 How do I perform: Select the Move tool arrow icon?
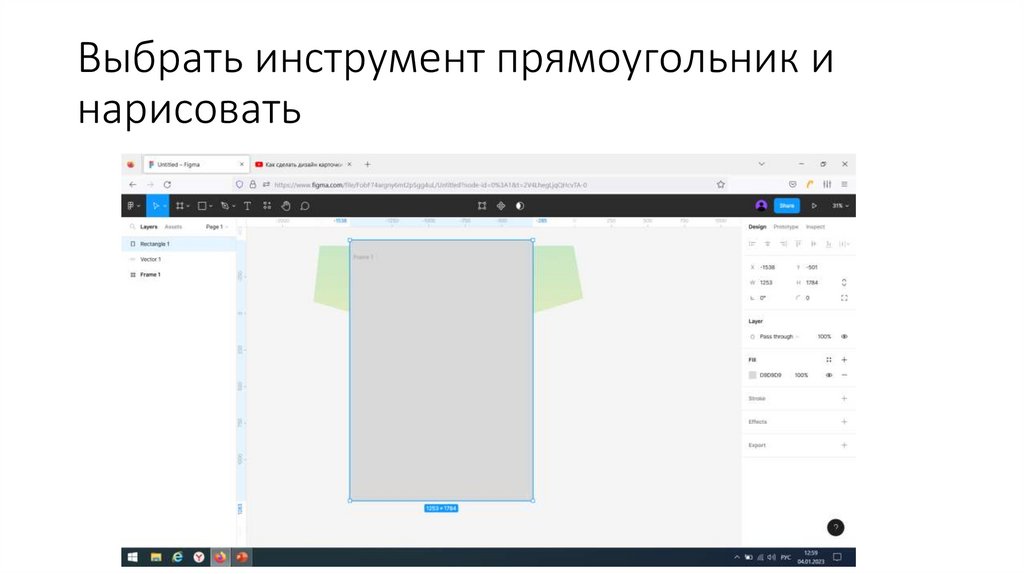click(155, 206)
